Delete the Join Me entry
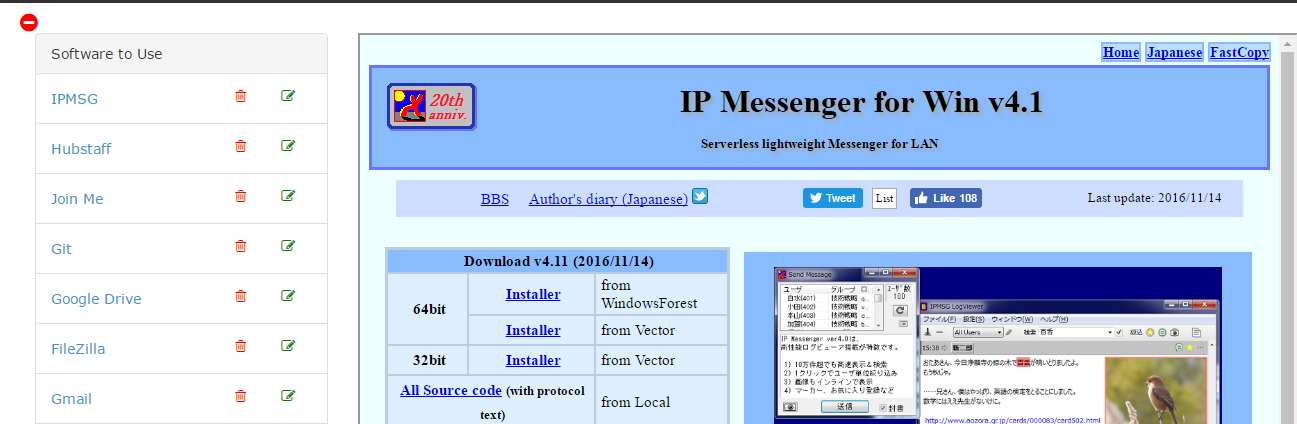Viewport: 1297px width, 424px height. (x=240, y=196)
